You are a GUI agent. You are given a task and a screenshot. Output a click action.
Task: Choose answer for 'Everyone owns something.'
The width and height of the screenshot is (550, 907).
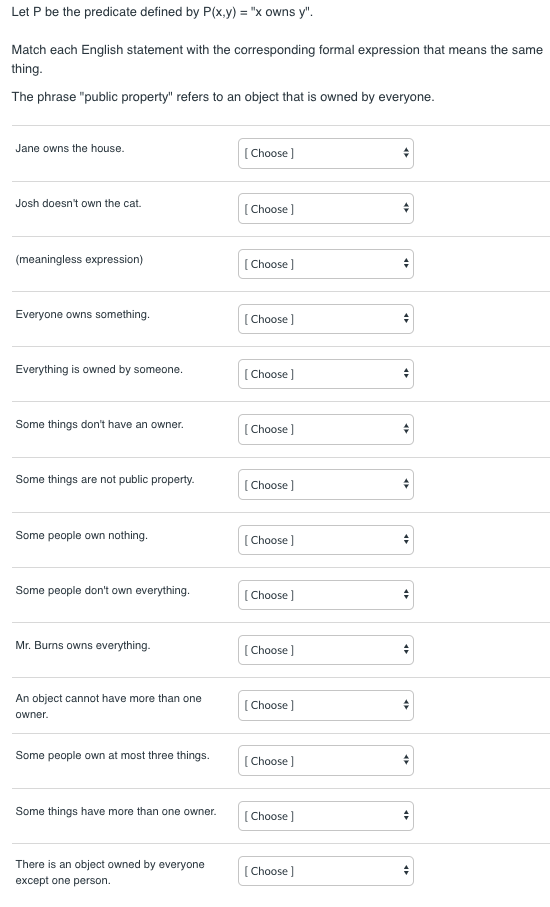[326, 319]
